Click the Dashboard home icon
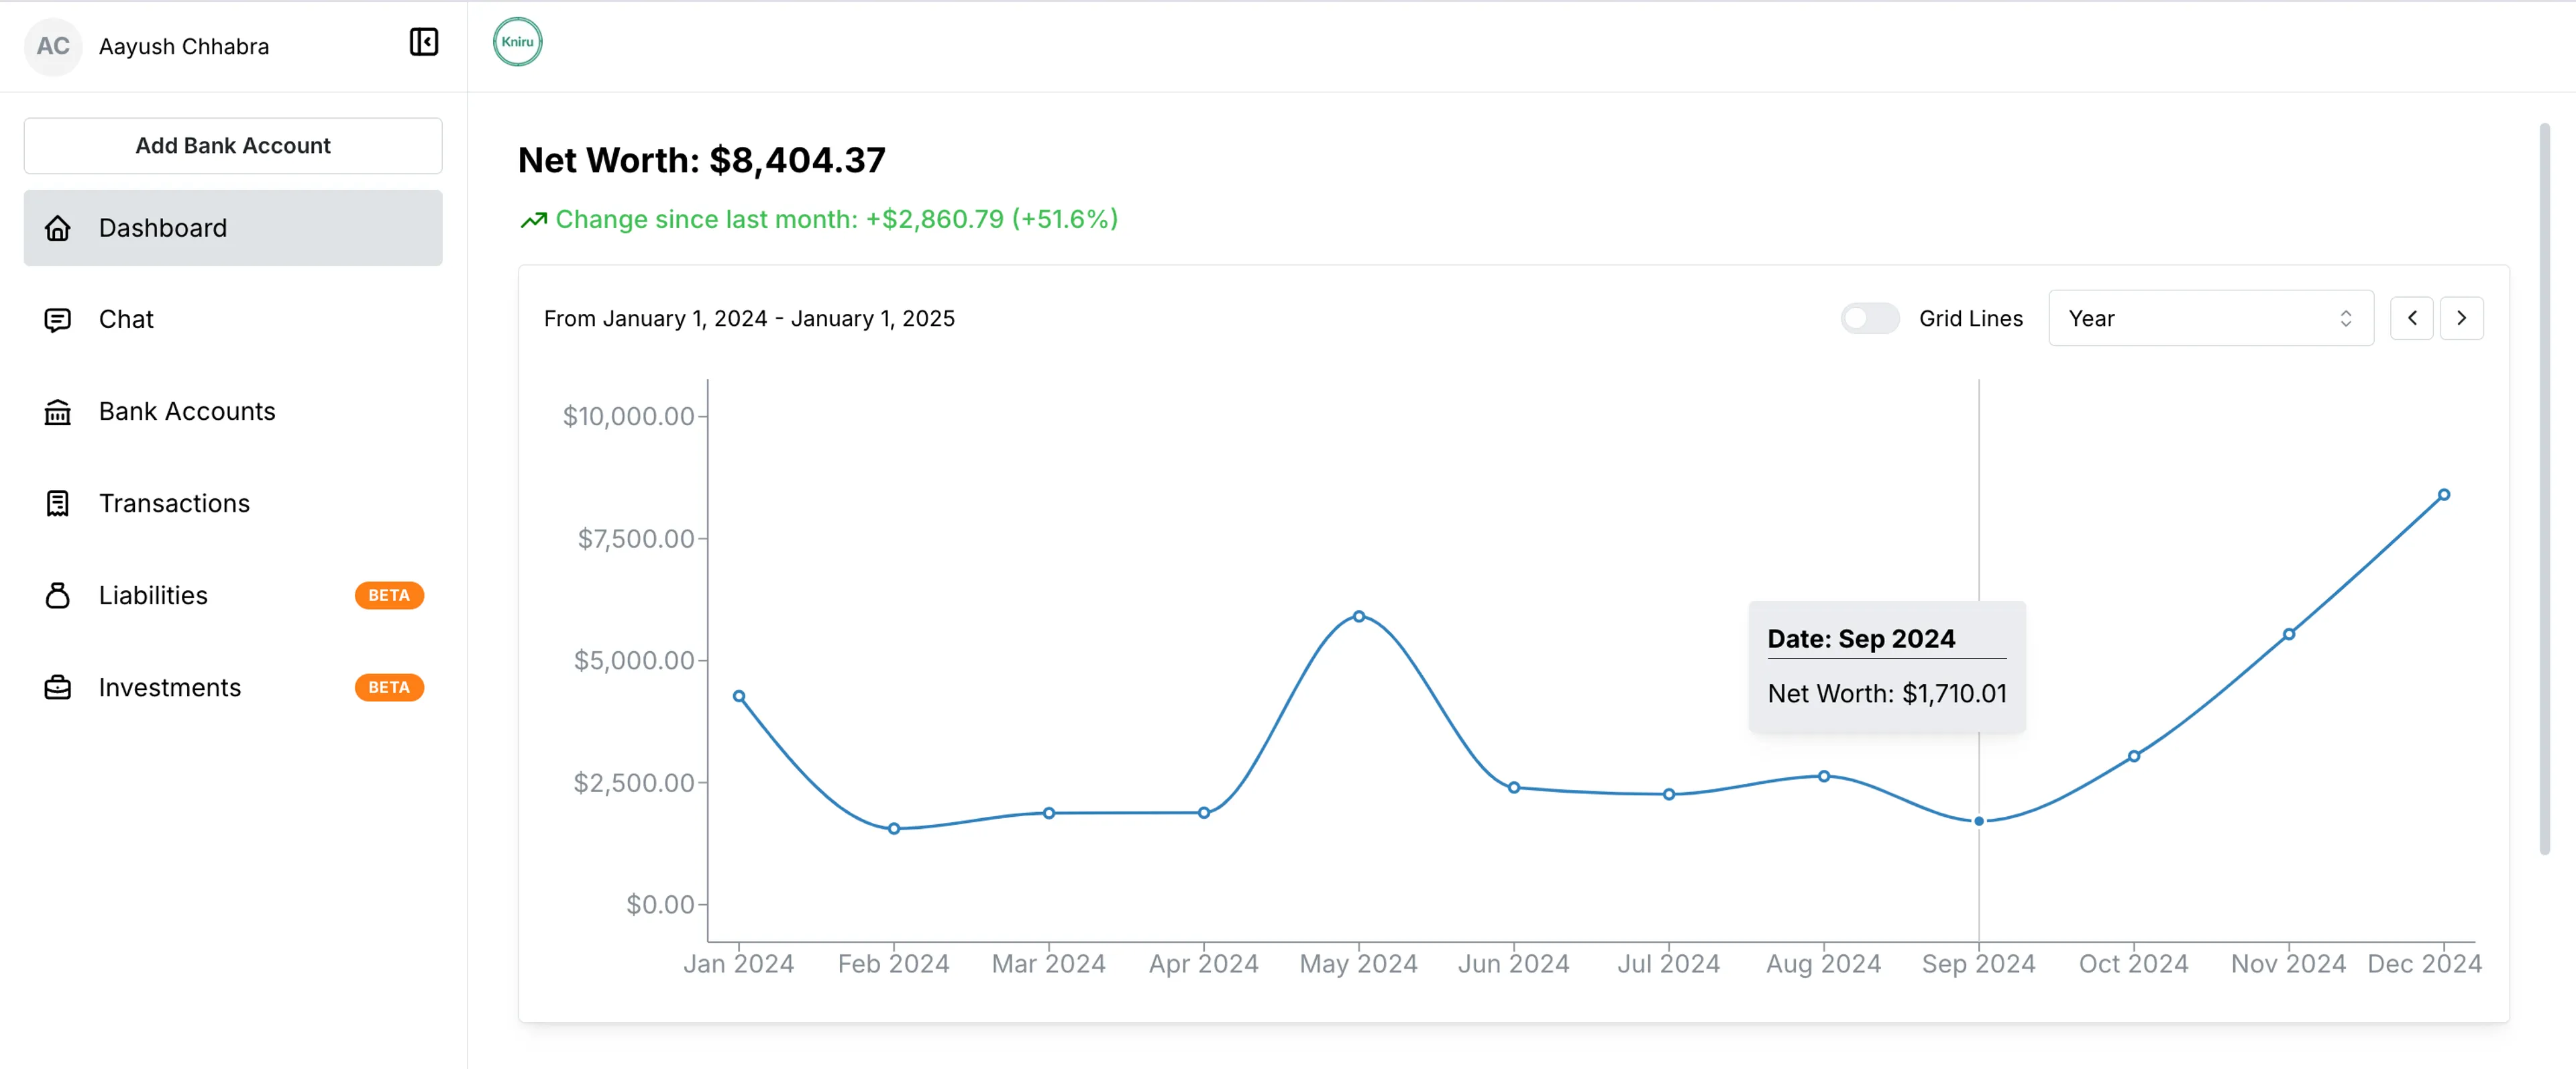Screen dimensions: 2576x1069 tap(58, 228)
